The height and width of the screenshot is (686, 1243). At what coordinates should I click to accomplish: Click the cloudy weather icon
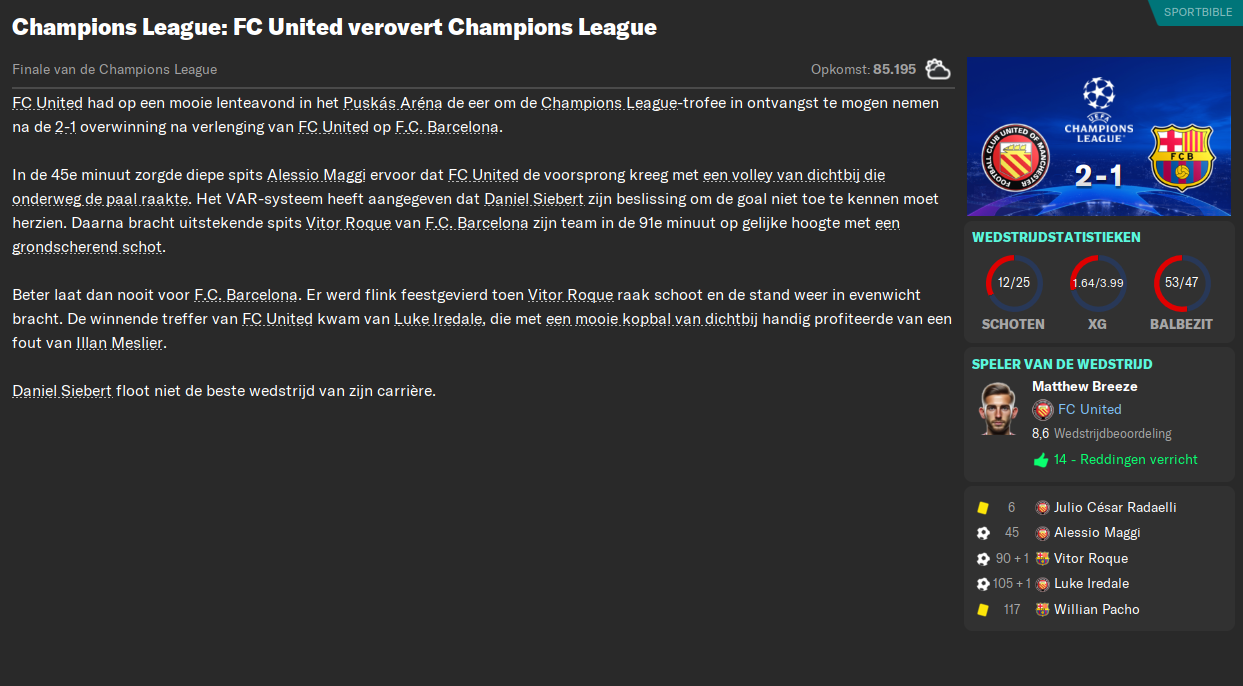[938, 69]
